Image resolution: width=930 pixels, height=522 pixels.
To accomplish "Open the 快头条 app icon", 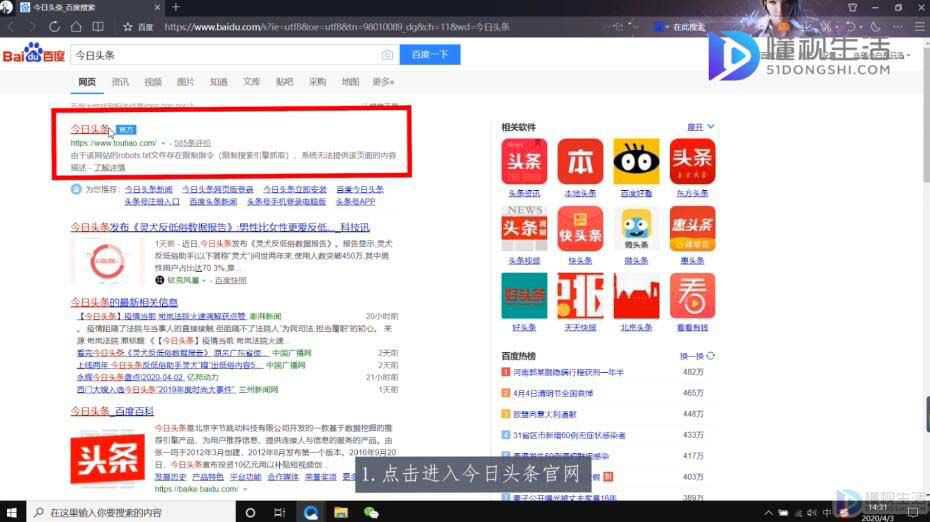I will coord(580,228).
